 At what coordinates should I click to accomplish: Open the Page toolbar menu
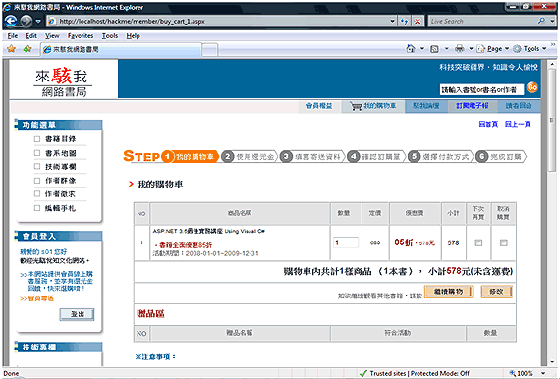click(492, 49)
